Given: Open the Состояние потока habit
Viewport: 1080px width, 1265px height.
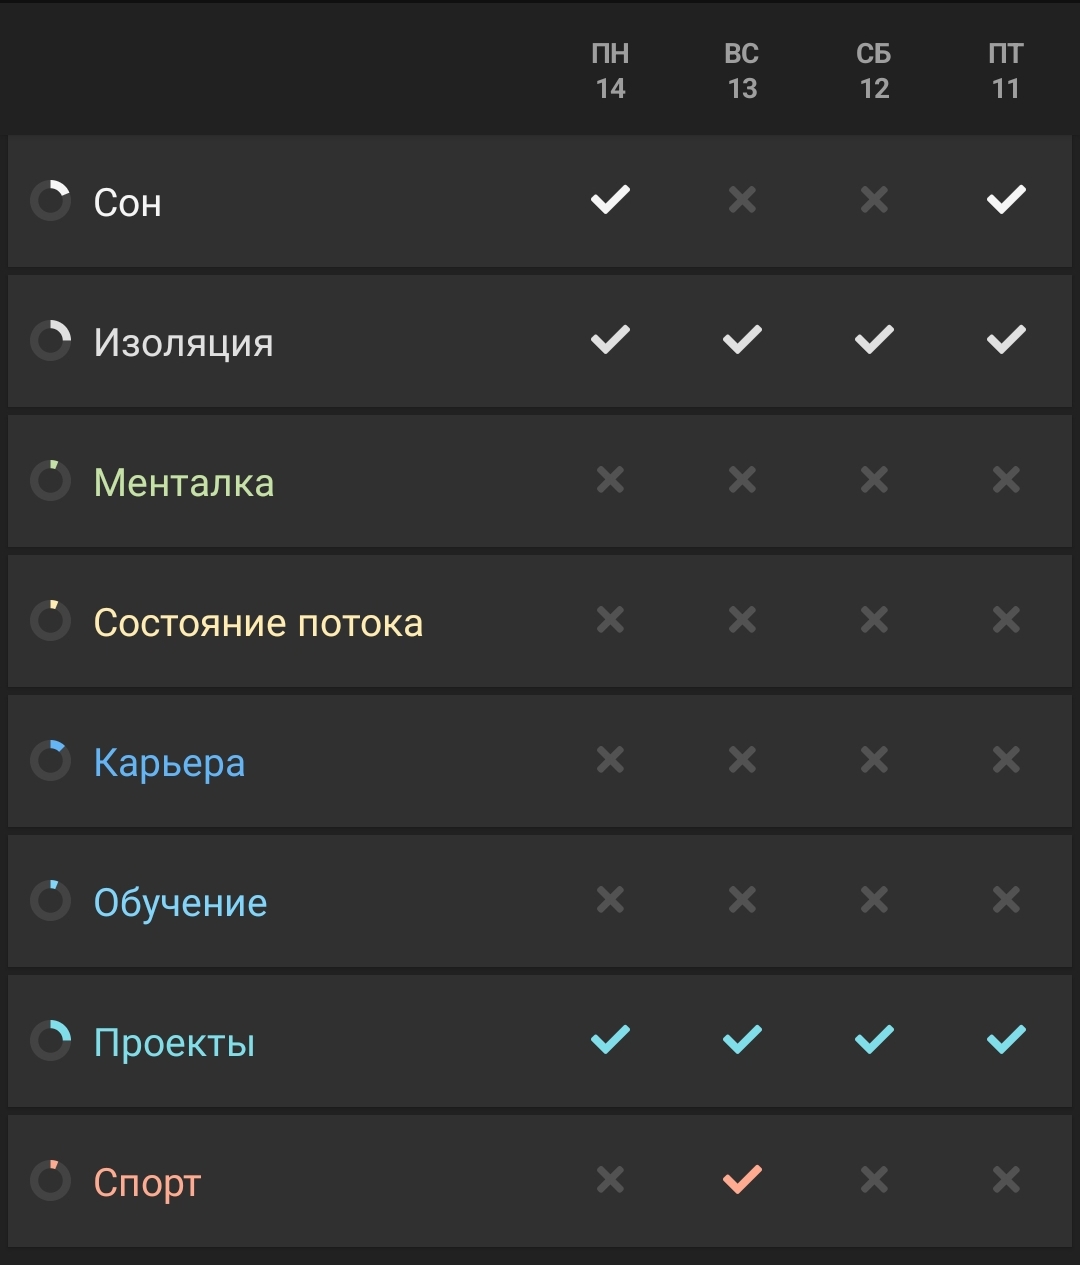Looking at the screenshot, I should click(258, 622).
